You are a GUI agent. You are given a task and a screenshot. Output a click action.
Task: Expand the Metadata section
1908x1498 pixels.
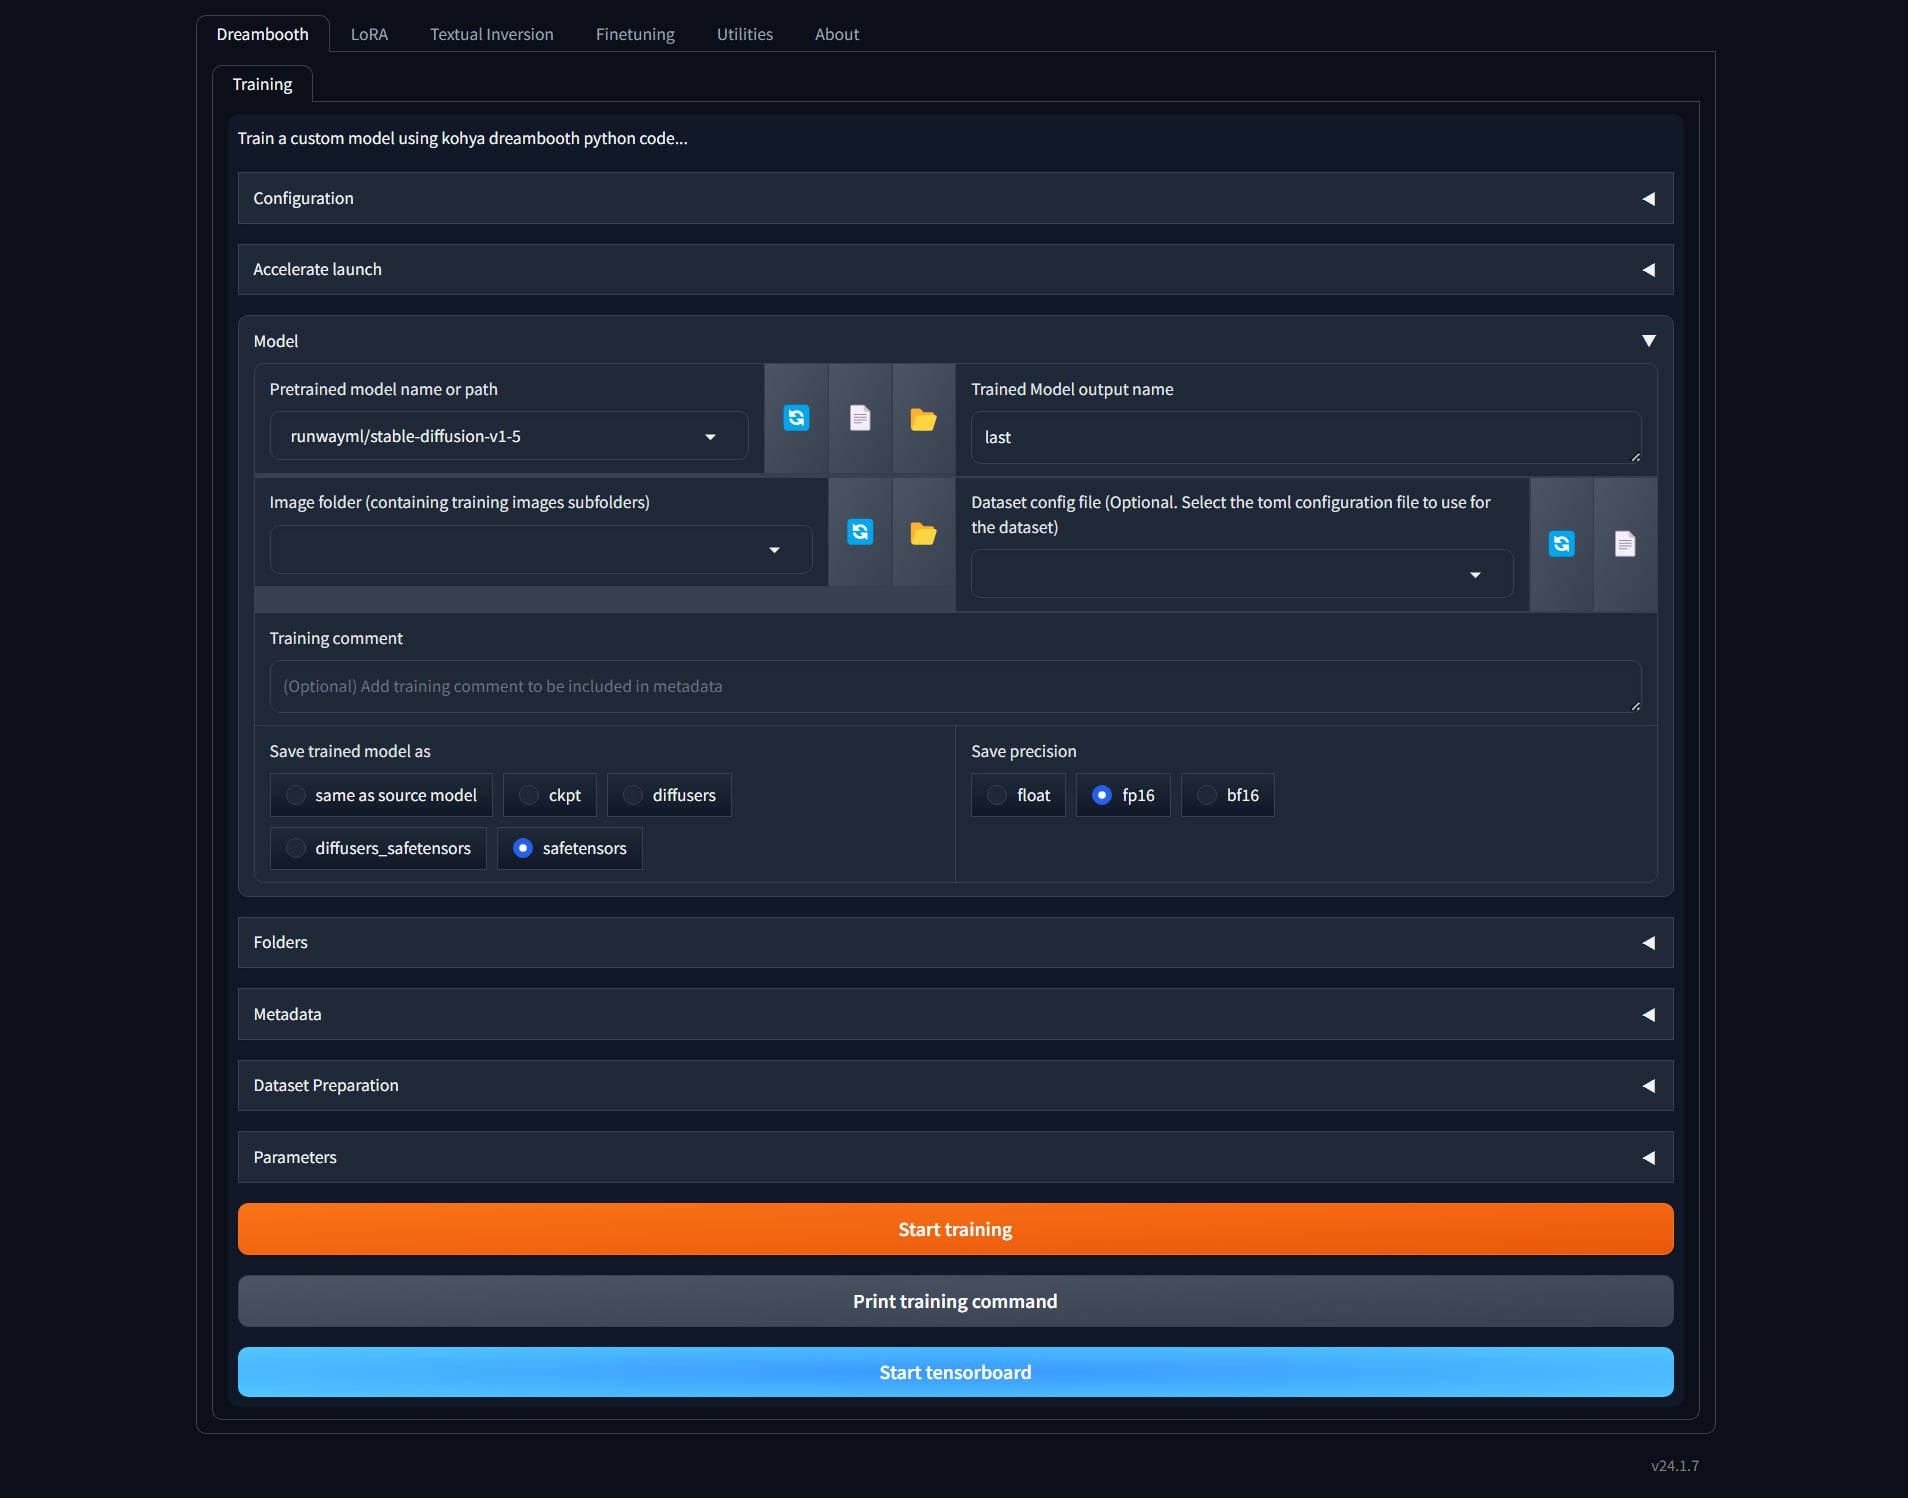coord(955,1014)
